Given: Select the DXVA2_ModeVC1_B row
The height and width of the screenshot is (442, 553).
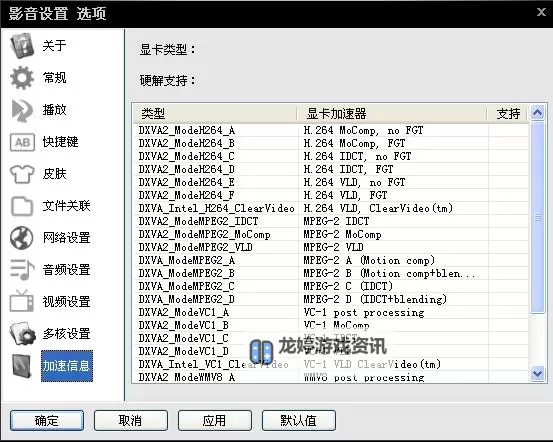Looking at the screenshot, I should 331,325.
